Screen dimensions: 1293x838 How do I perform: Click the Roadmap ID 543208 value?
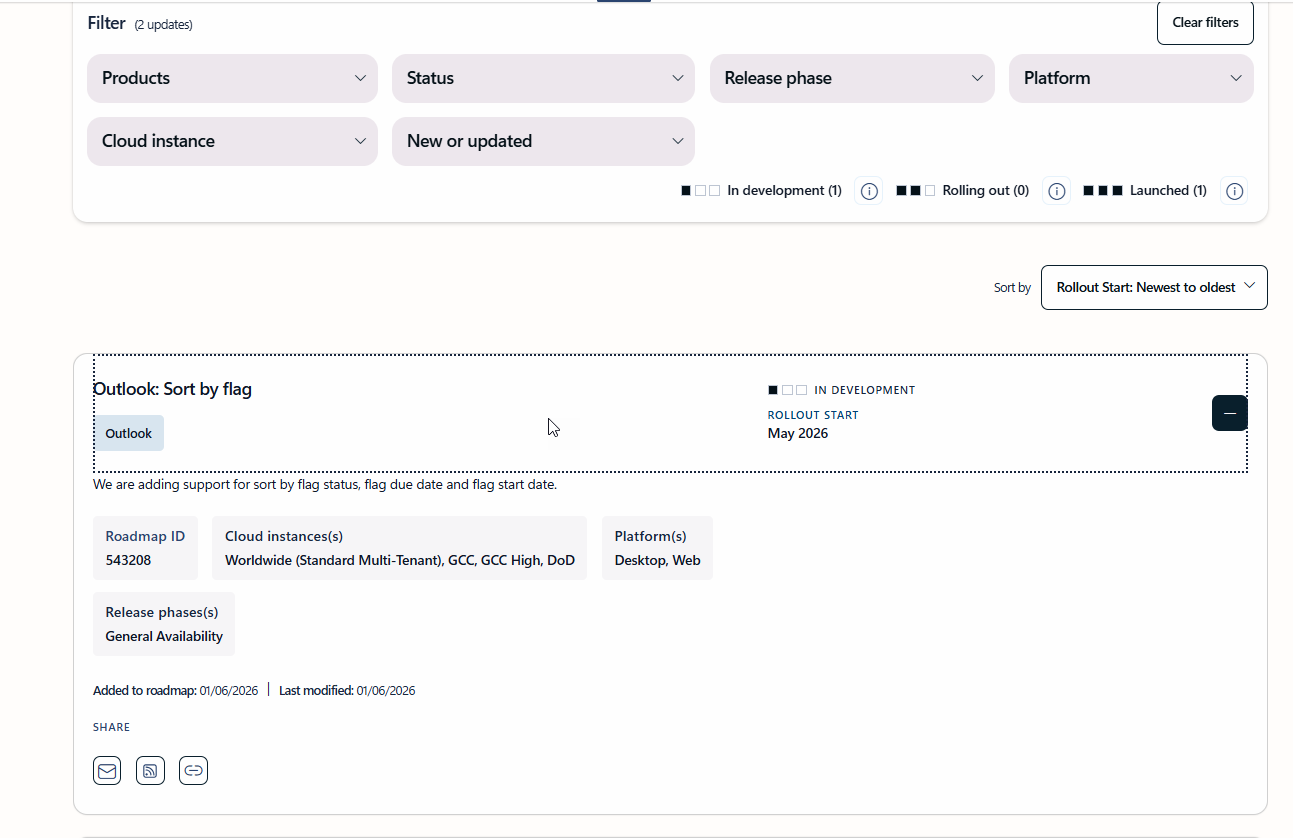(128, 560)
